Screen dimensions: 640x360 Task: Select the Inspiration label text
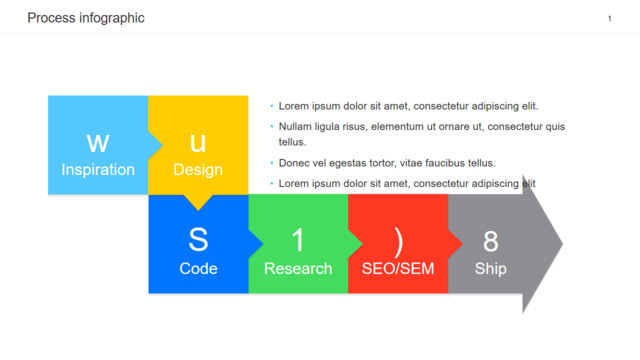(x=98, y=170)
